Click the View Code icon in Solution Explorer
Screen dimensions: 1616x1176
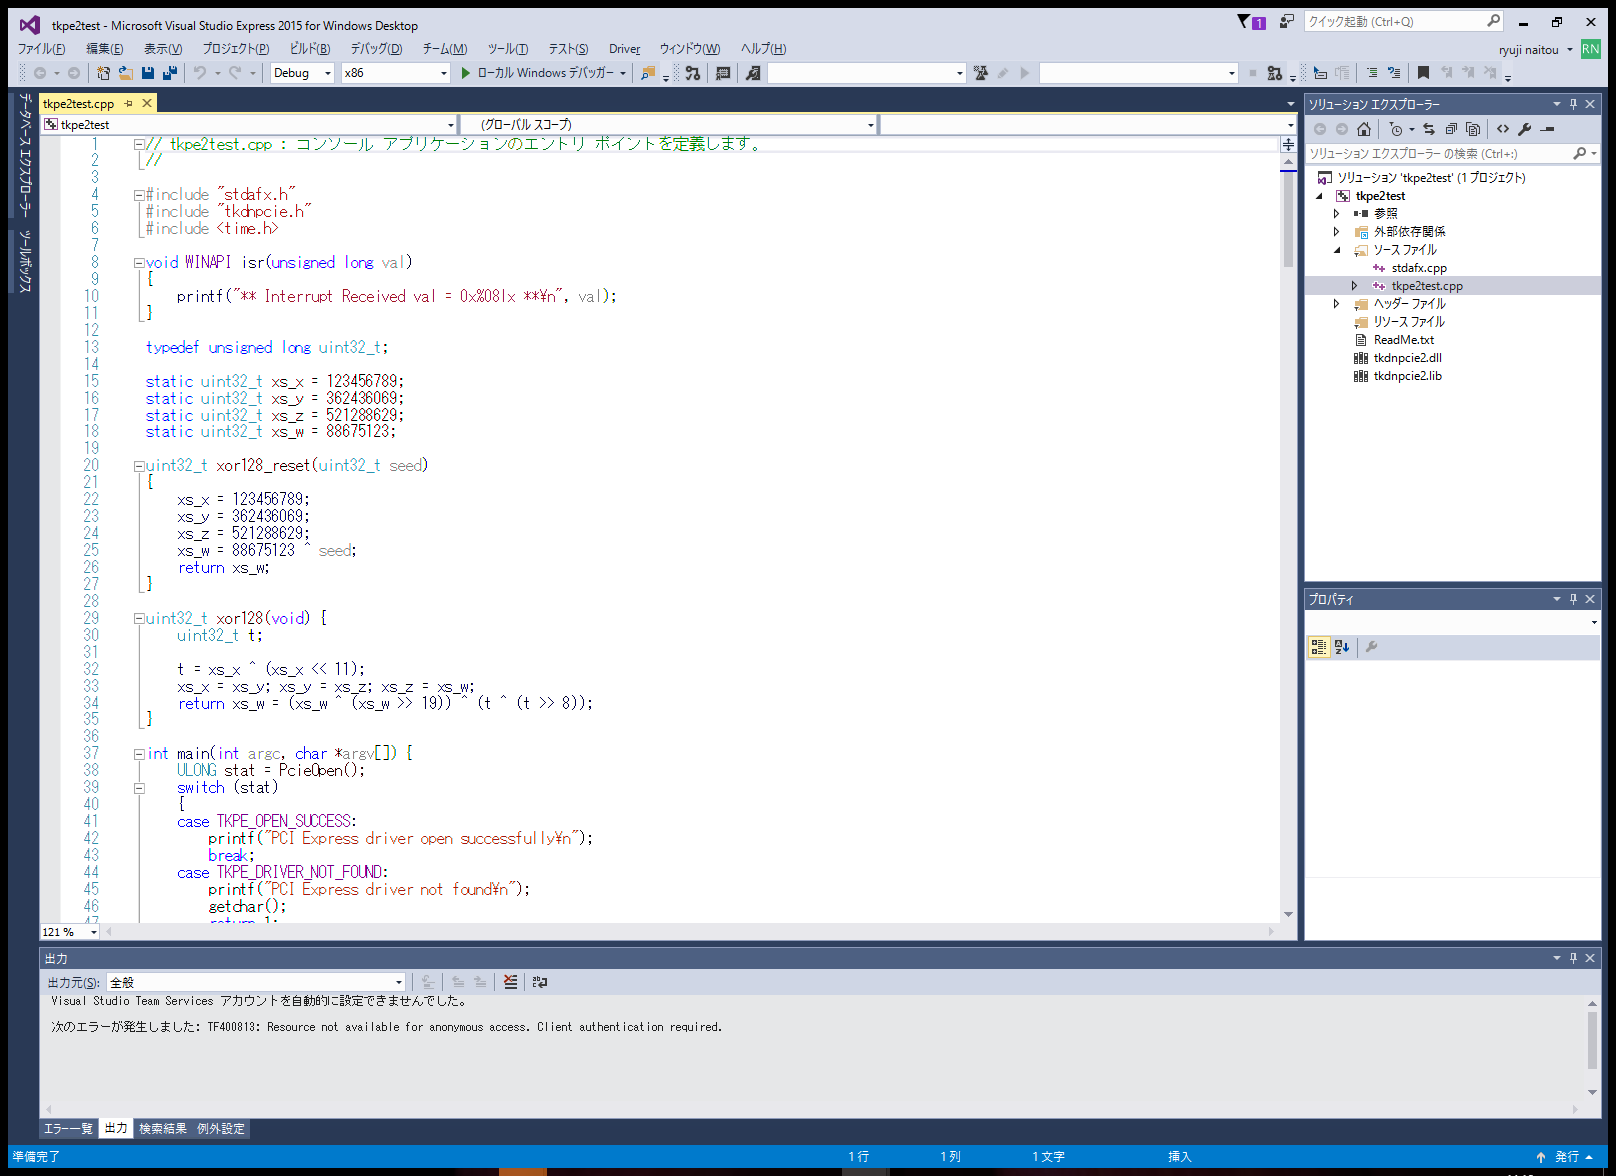click(x=1503, y=129)
